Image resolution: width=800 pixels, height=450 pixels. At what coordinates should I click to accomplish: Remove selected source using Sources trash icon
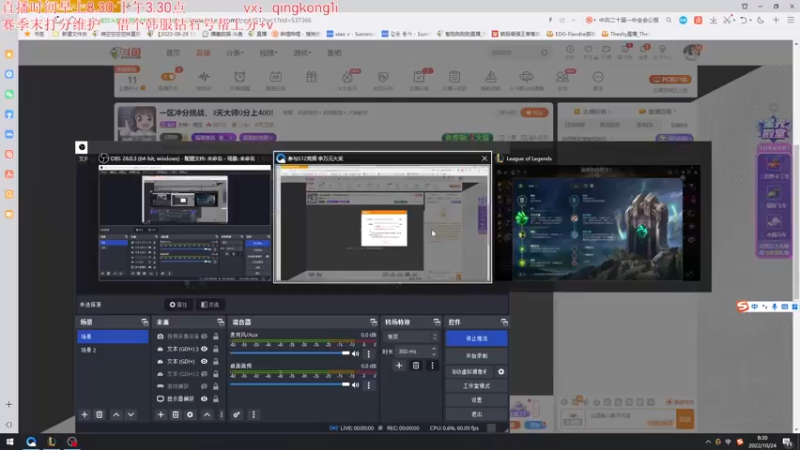176,415
